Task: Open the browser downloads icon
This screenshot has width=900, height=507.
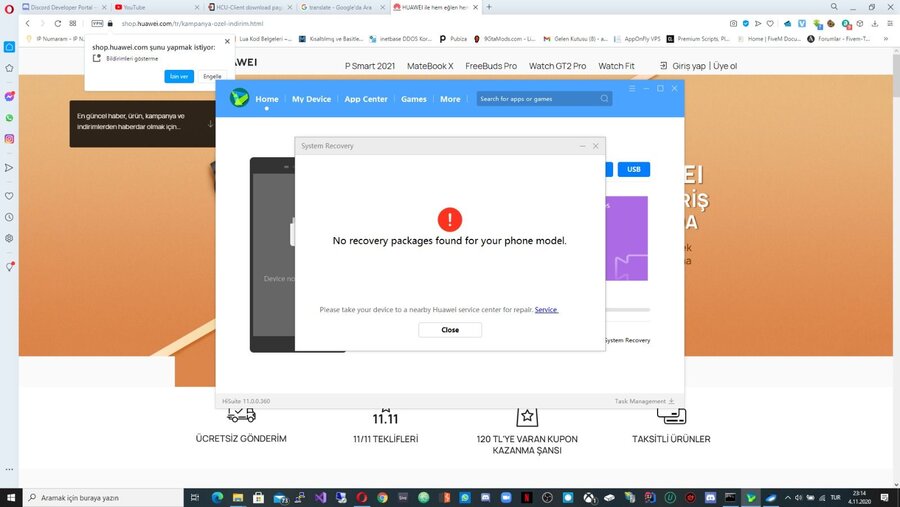Action: click(x=875, y=24)
